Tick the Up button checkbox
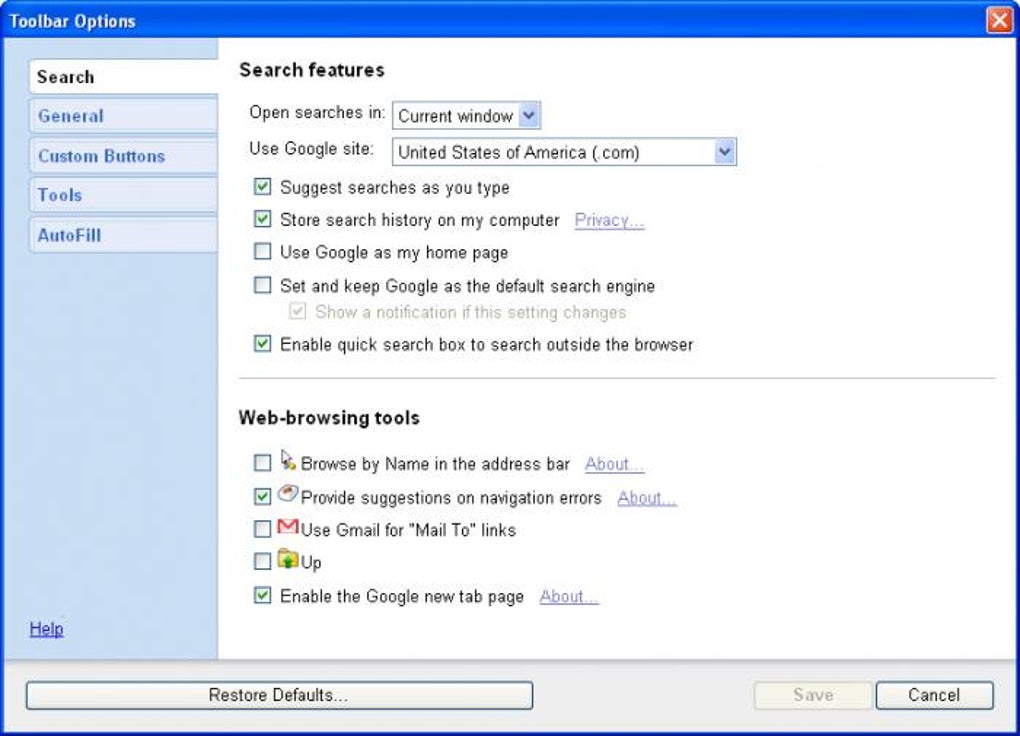This screenshot has height=736, width=1020. tap(262, 561)
